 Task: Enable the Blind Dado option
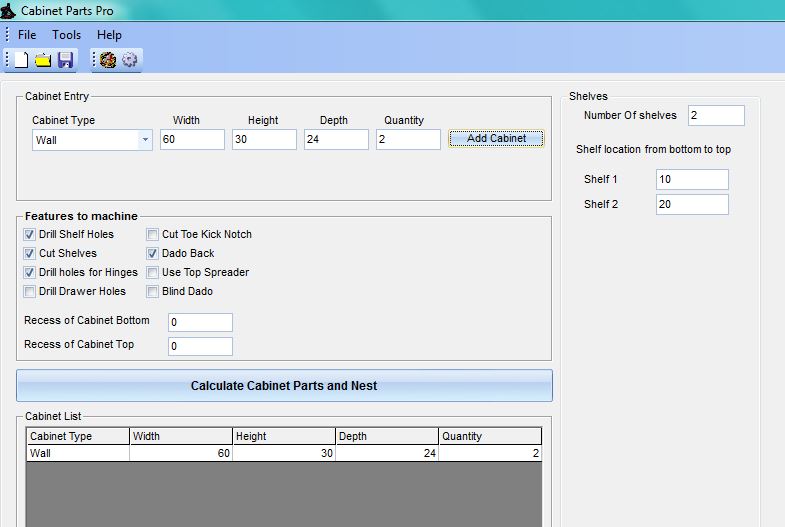(153, 292)
